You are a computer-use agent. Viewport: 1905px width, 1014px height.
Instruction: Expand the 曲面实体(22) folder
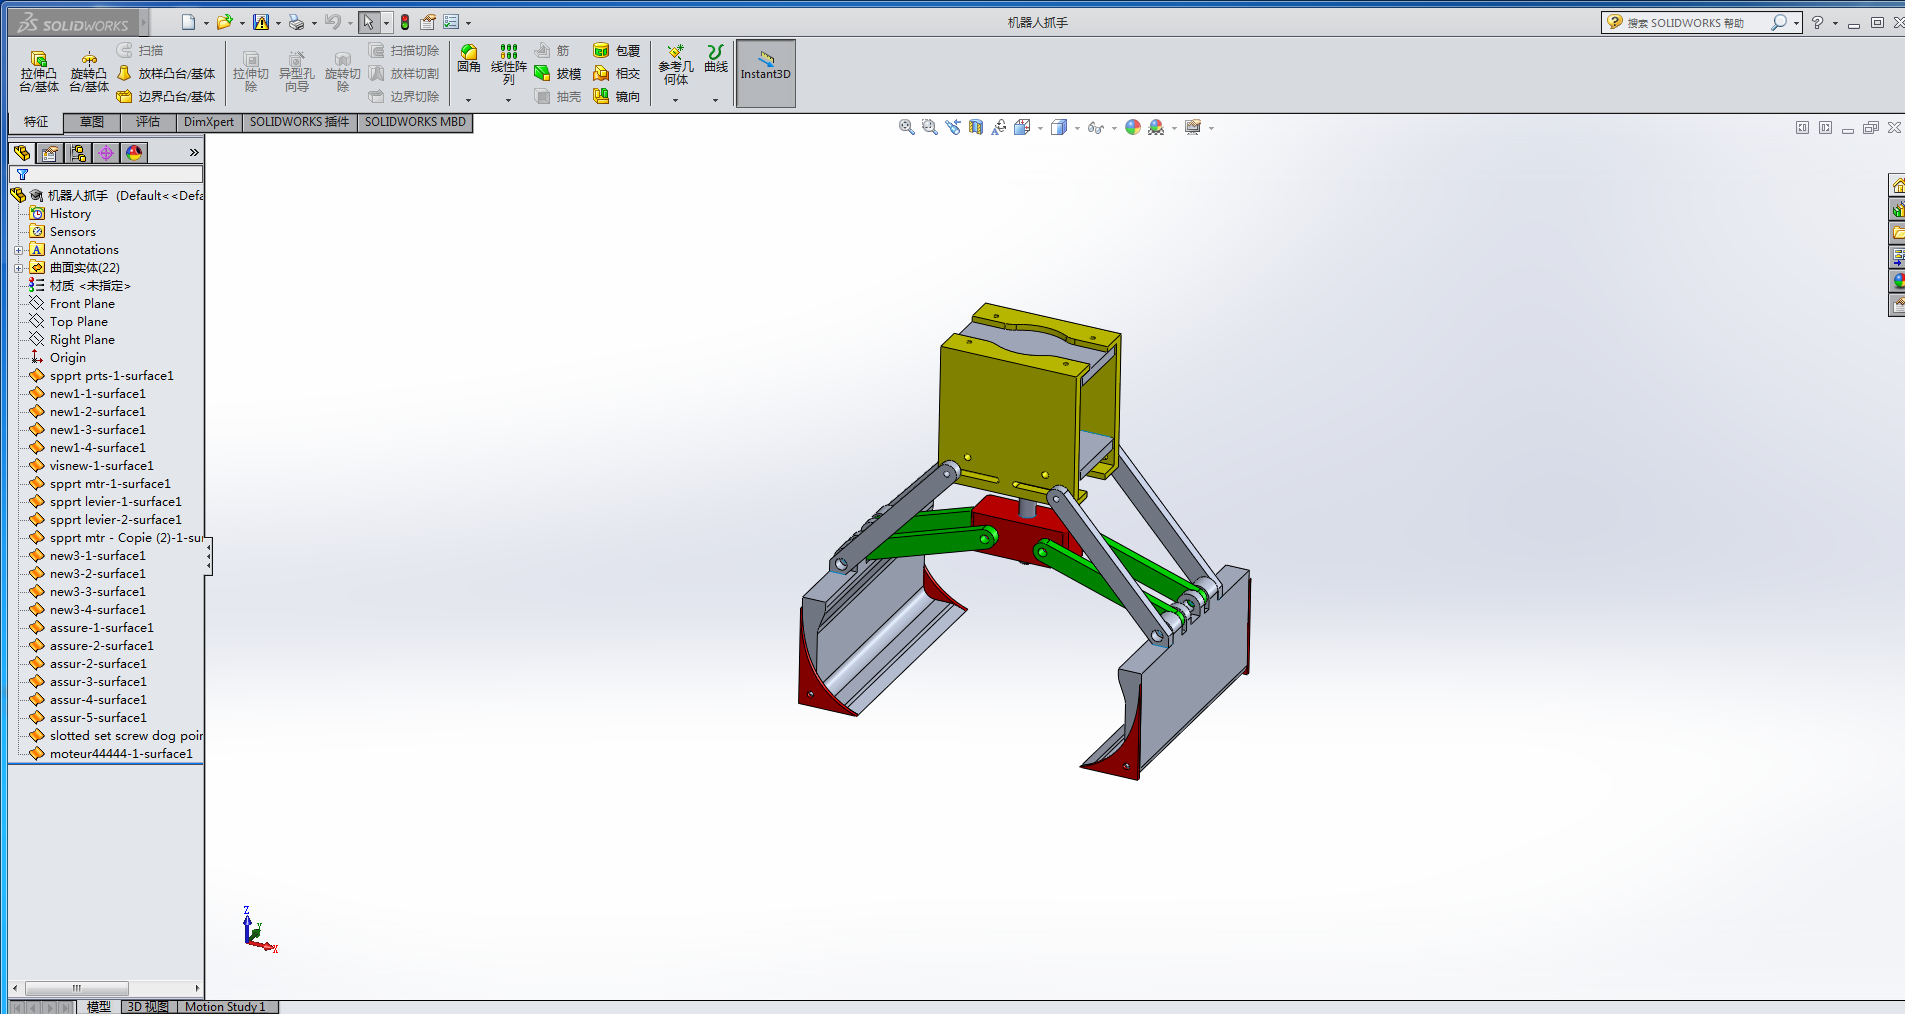point(18,268)
